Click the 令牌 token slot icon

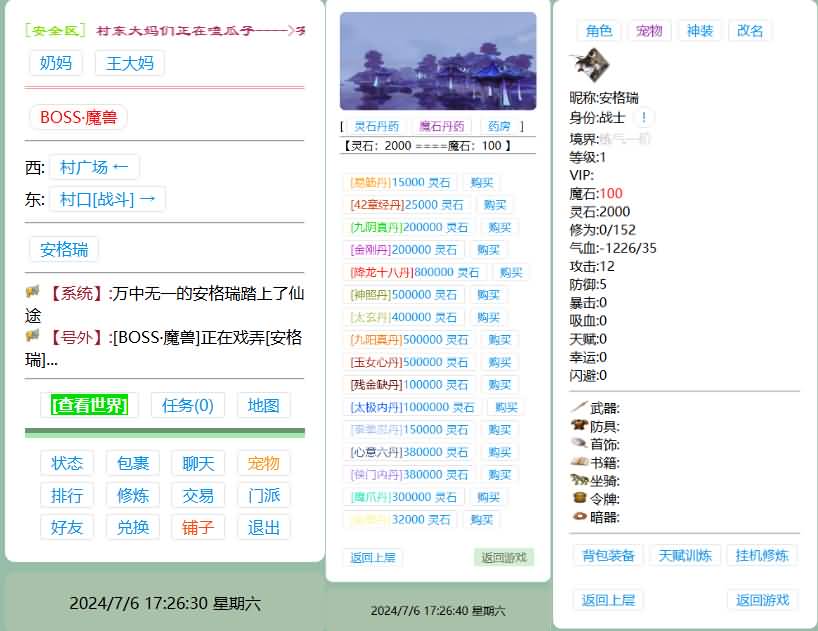click(x=579, y=498)
